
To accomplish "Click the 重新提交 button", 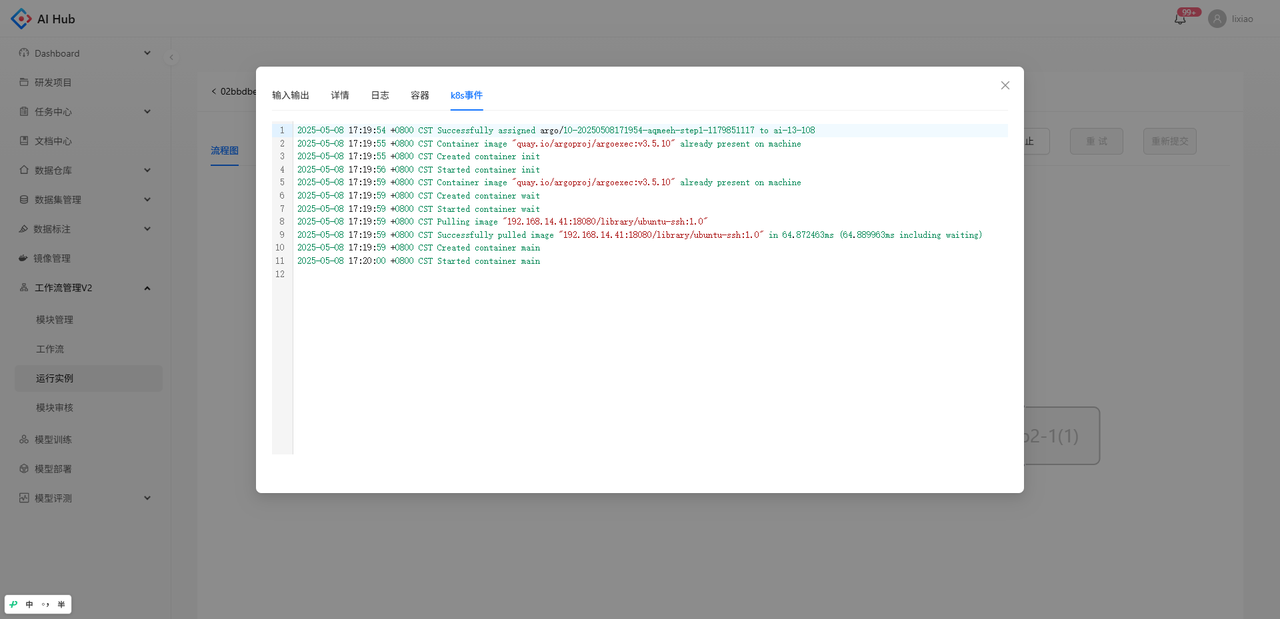I will click(1169, 141).
